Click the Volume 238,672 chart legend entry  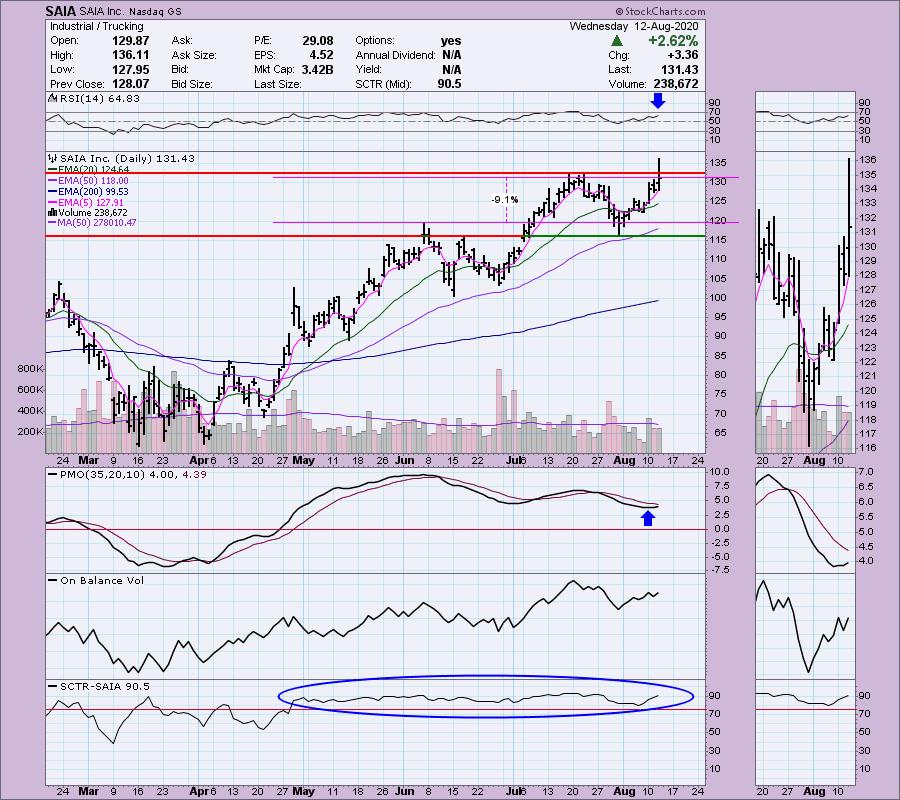point(88,212)
